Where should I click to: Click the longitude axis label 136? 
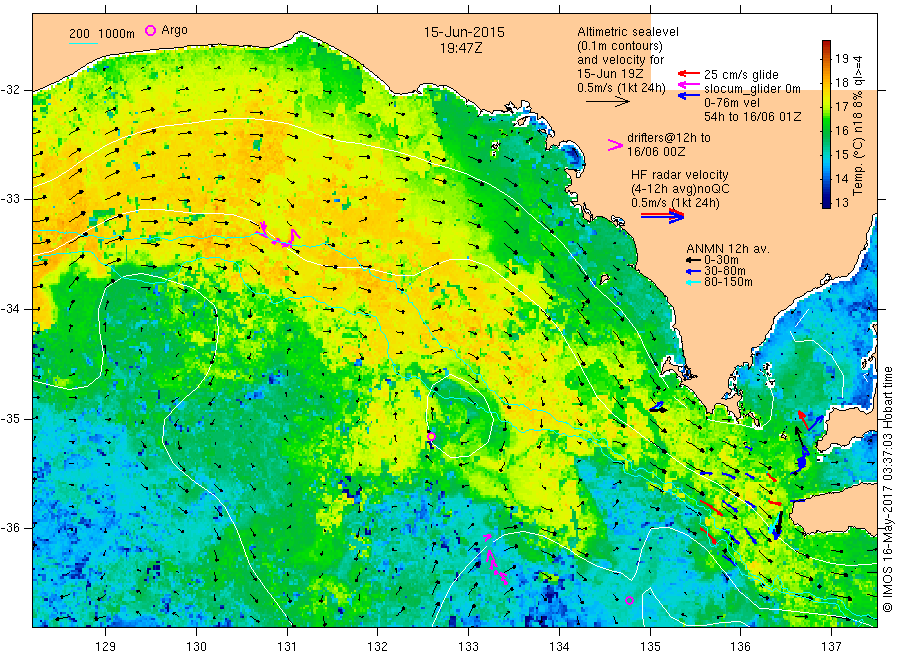[740, 647]
